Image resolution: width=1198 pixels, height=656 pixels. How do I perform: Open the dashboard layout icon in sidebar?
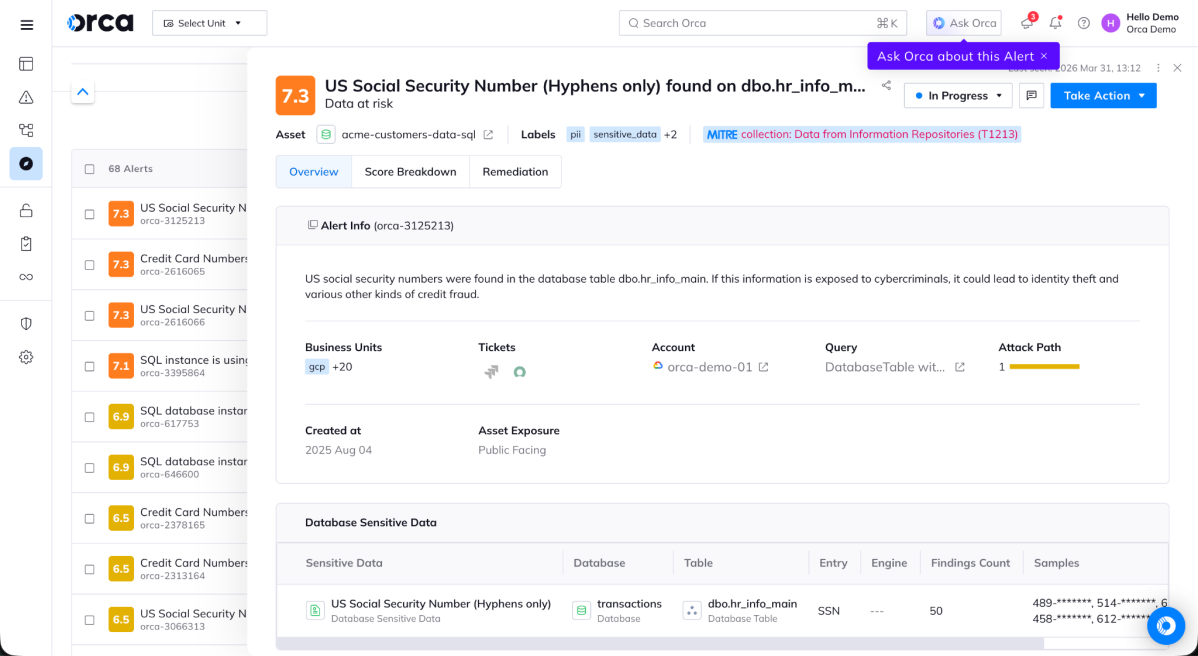click(x=26, y=63)
